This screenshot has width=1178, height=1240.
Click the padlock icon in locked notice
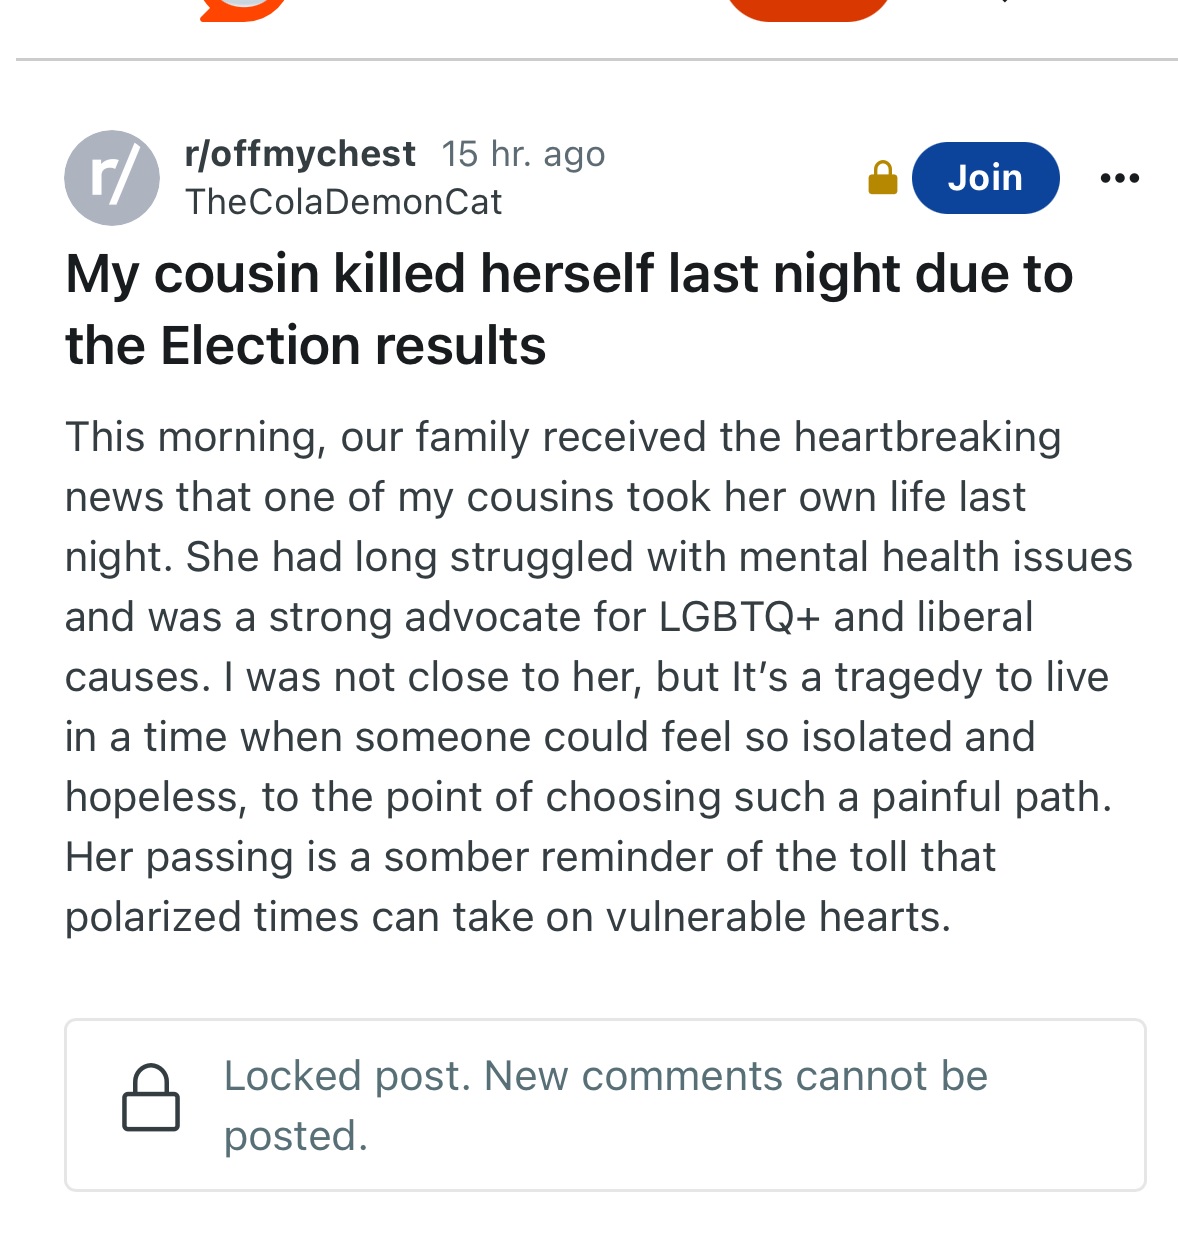coord(151,1098)
